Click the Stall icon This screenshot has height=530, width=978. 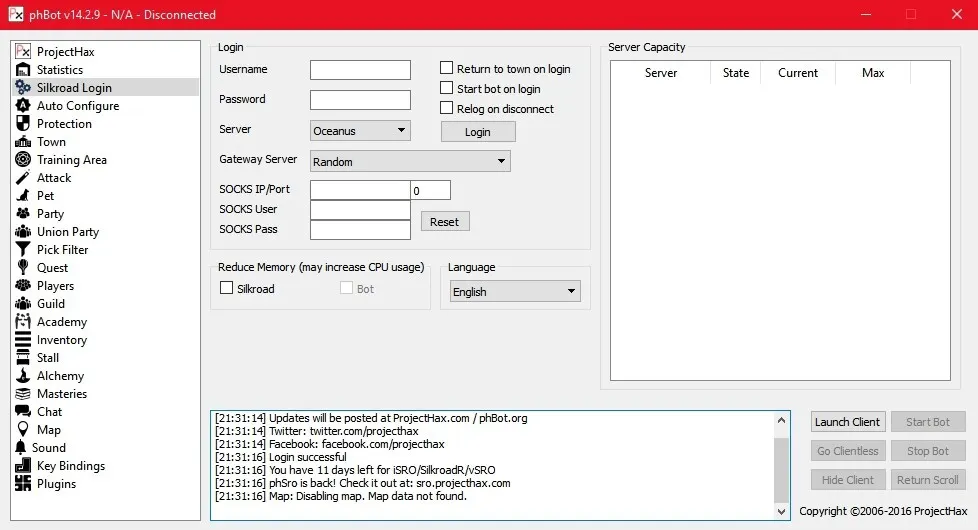[x=23, y=357]
